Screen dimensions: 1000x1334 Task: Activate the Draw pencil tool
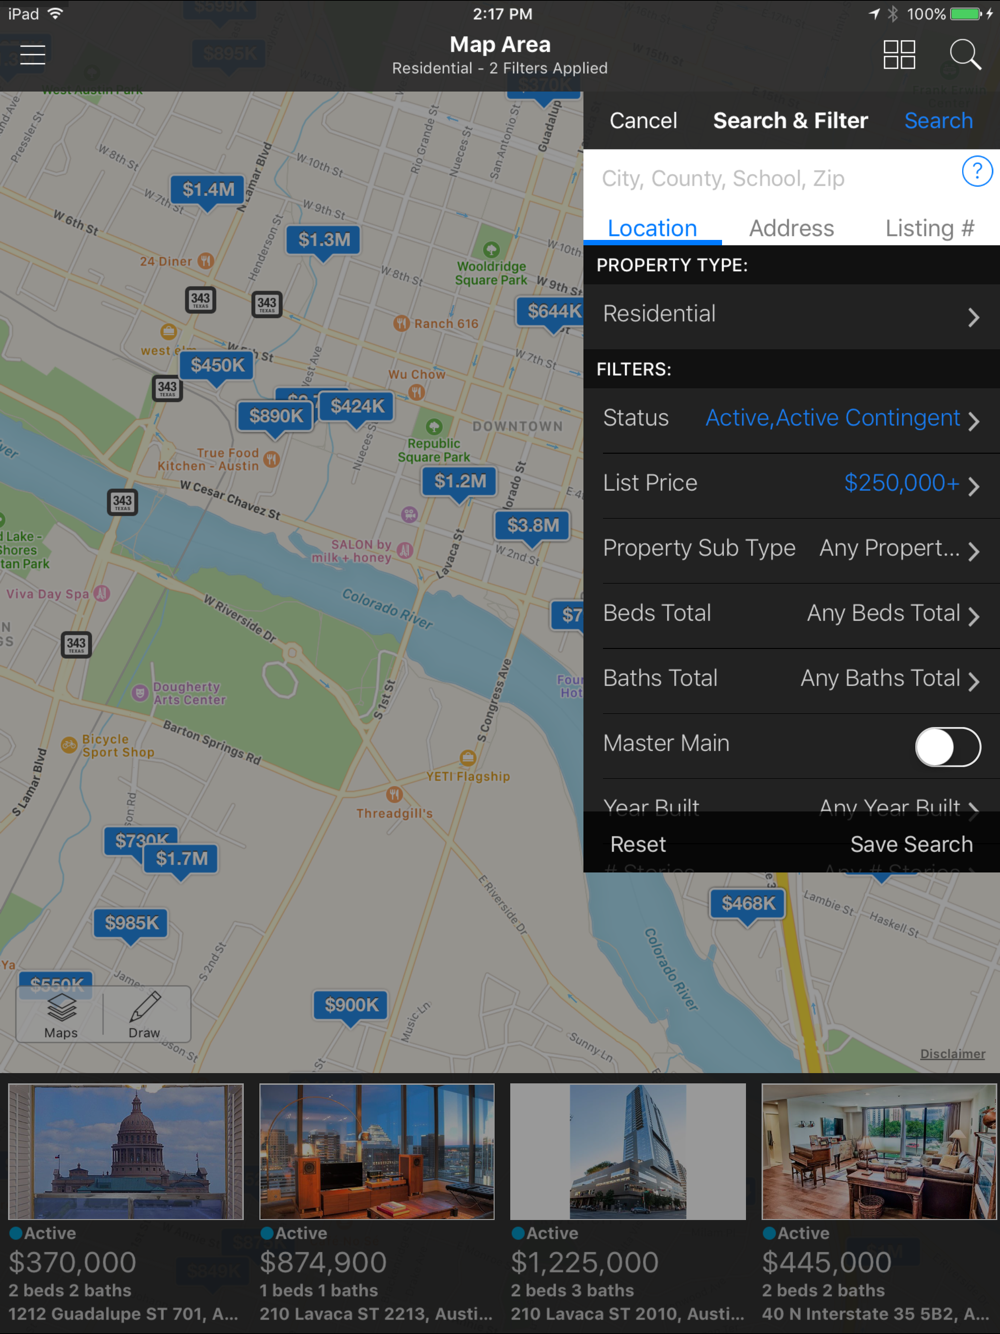(144, 1015)
